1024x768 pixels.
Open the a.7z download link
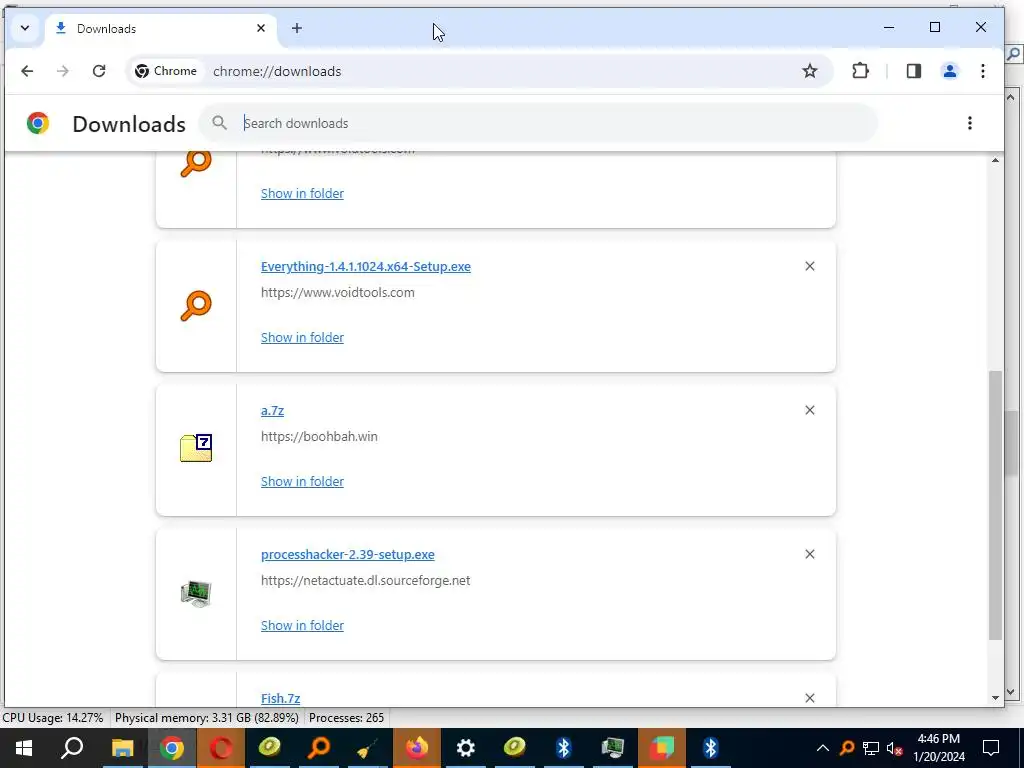pos(272,411)
